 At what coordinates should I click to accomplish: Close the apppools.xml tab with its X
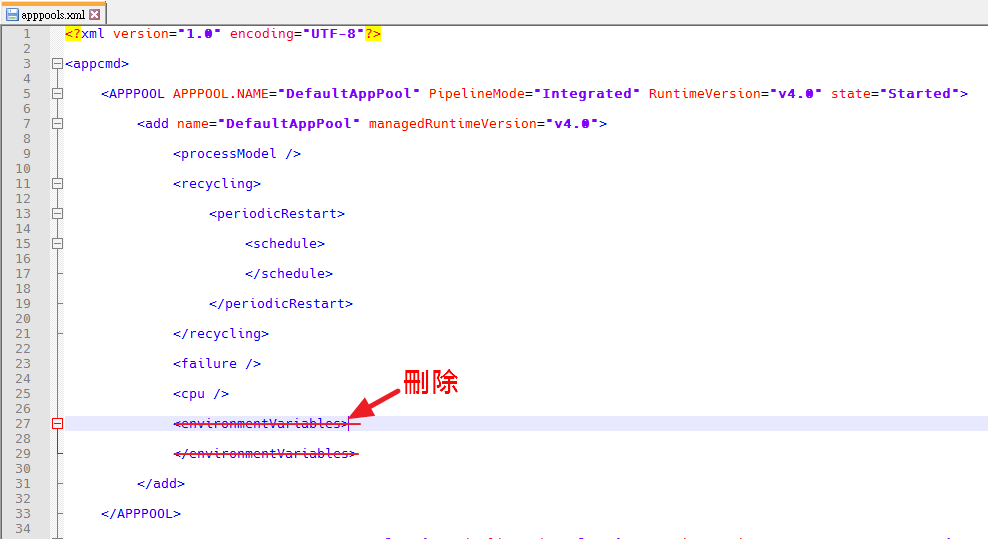[x=95, y=15]
